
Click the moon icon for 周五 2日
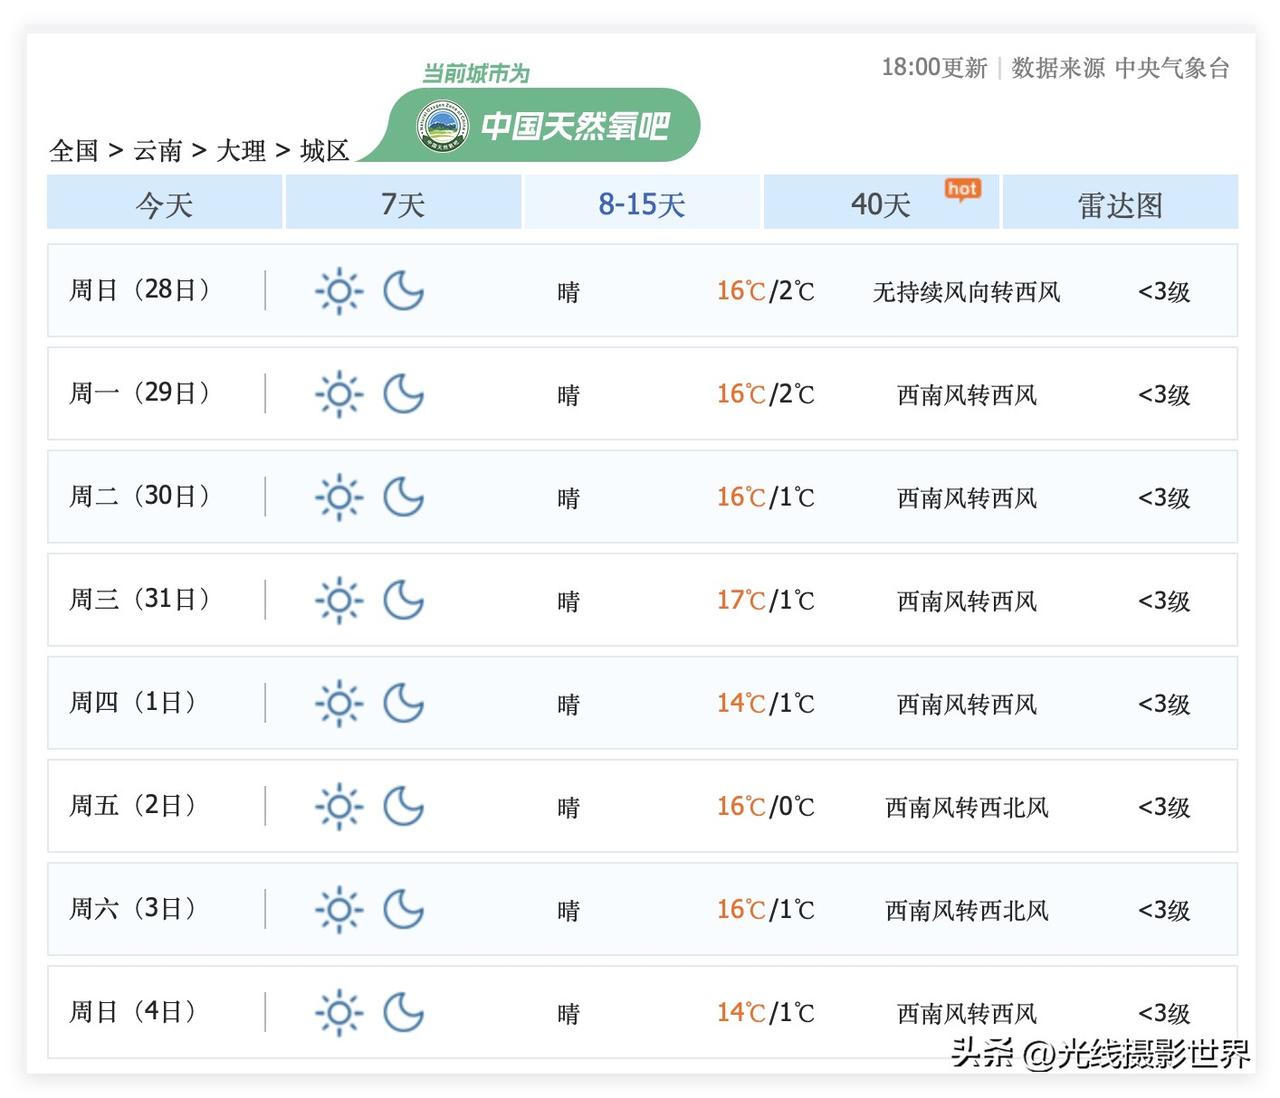coord(404,806)
